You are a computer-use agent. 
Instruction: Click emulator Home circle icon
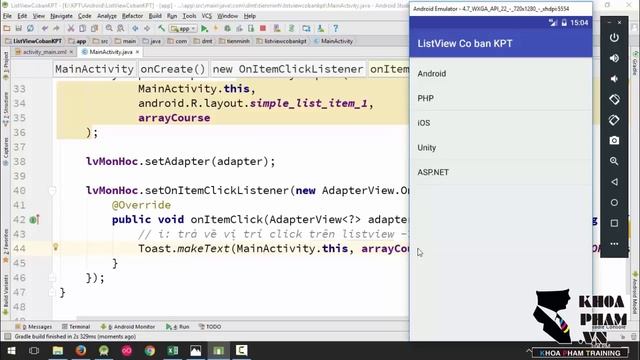(x=614, y=202)
